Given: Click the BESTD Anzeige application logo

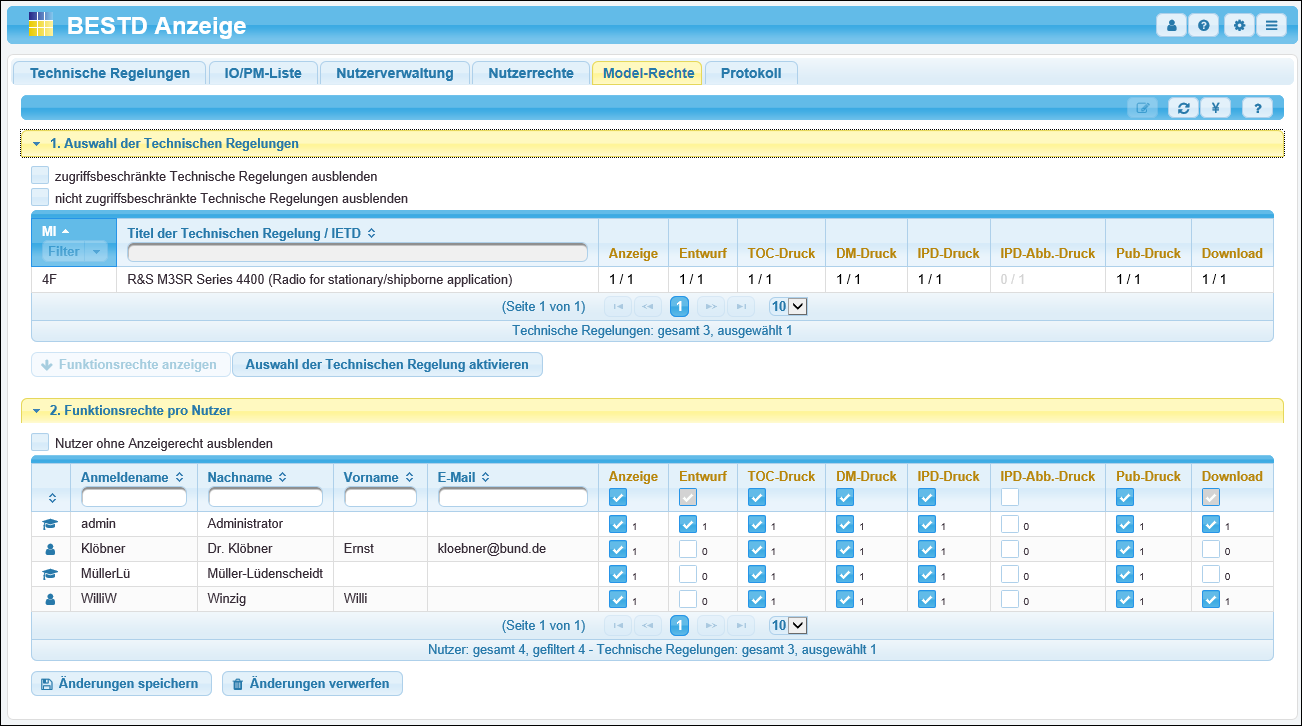Looking at the screenshot, I should click(x=41, y=25).
